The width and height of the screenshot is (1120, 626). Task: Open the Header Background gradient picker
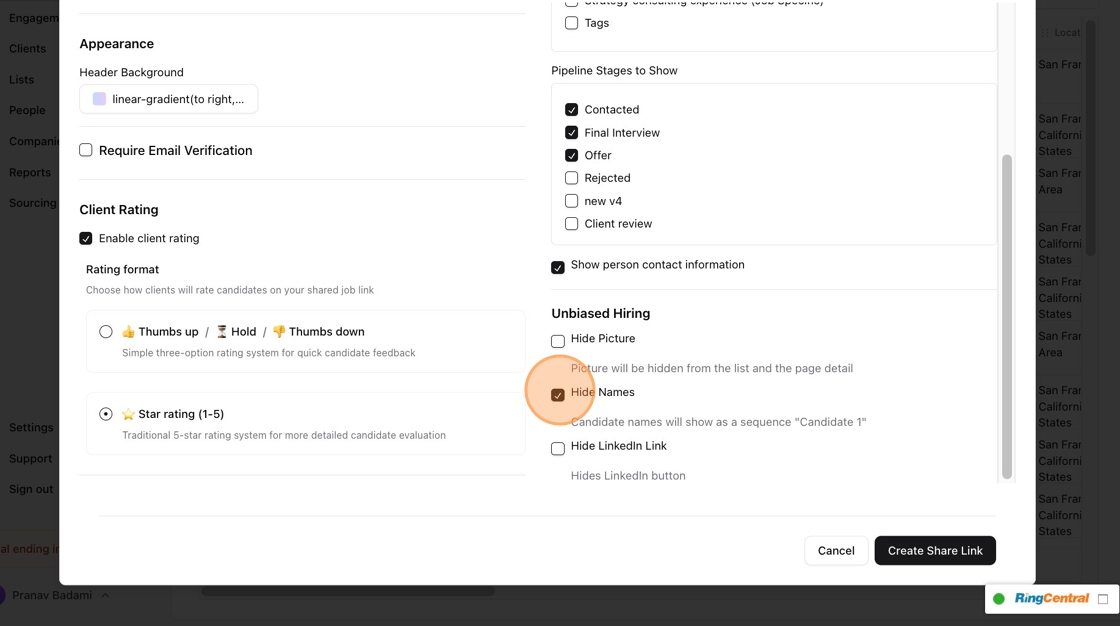click(x=169, y=99)
